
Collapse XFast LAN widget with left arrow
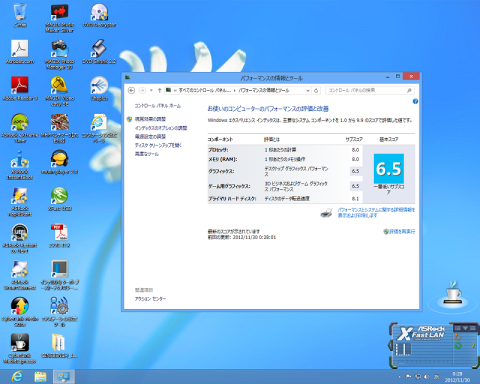[389, 345]
